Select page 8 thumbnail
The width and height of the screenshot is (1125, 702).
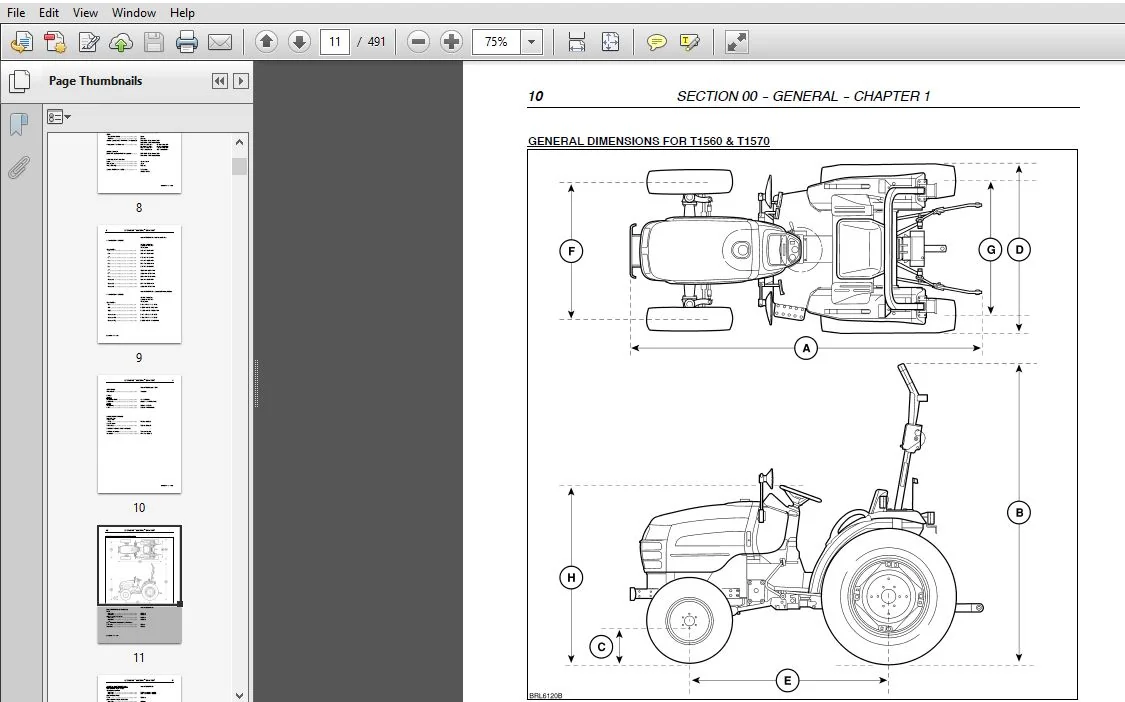tap(139, 162)
